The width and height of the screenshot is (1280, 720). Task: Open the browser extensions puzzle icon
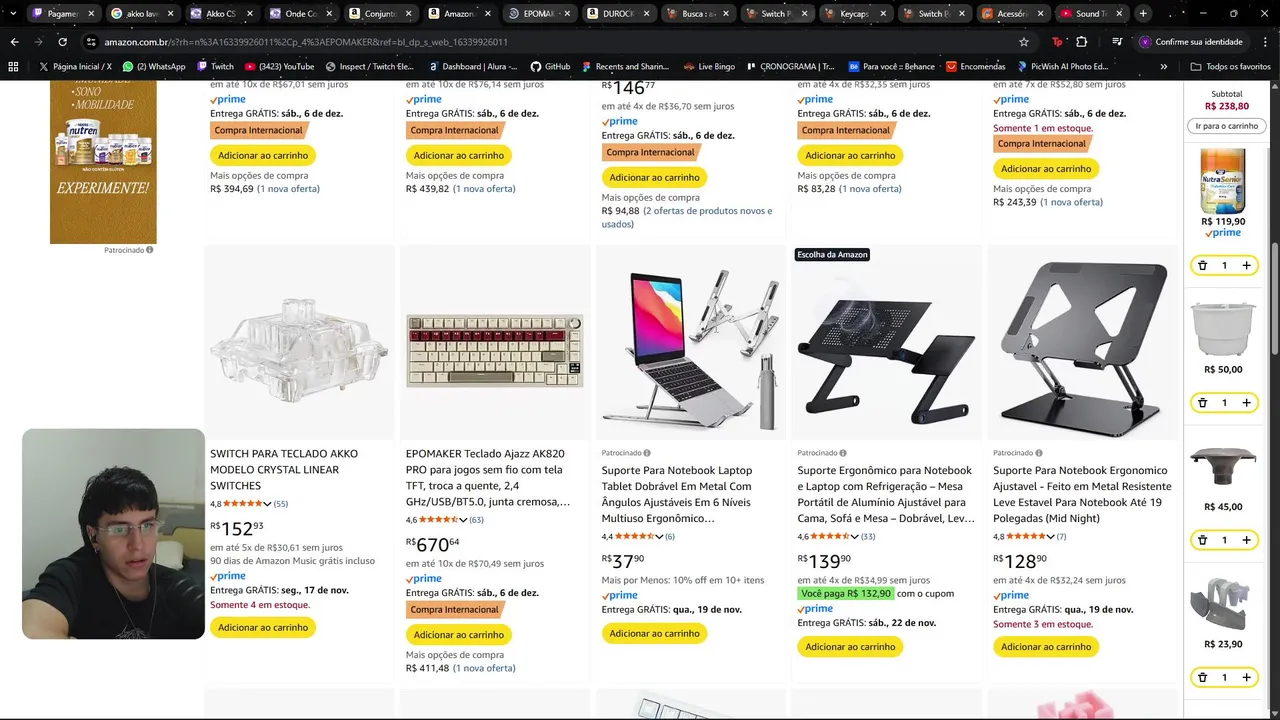1082,42
